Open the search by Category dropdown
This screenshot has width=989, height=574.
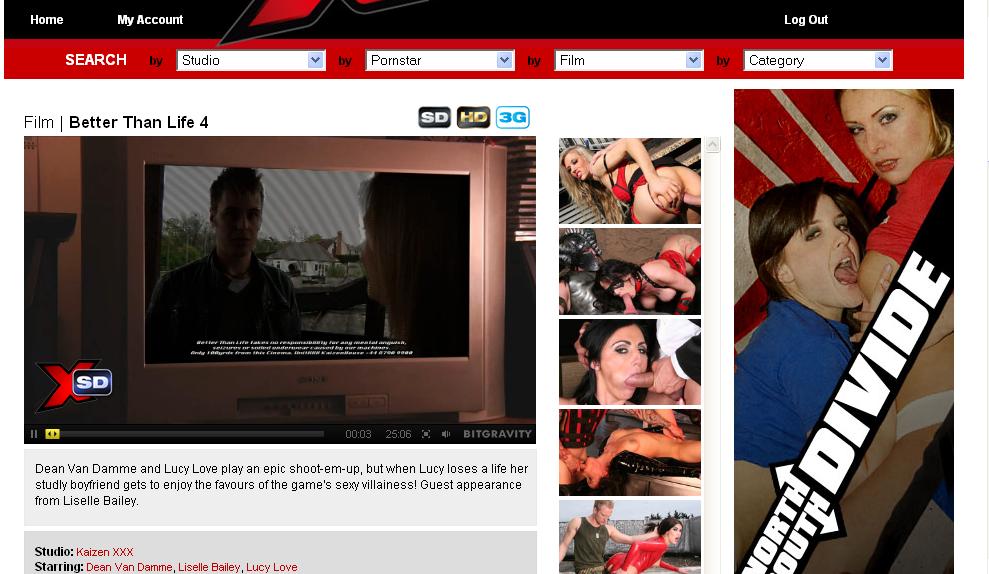pos(818,61)
